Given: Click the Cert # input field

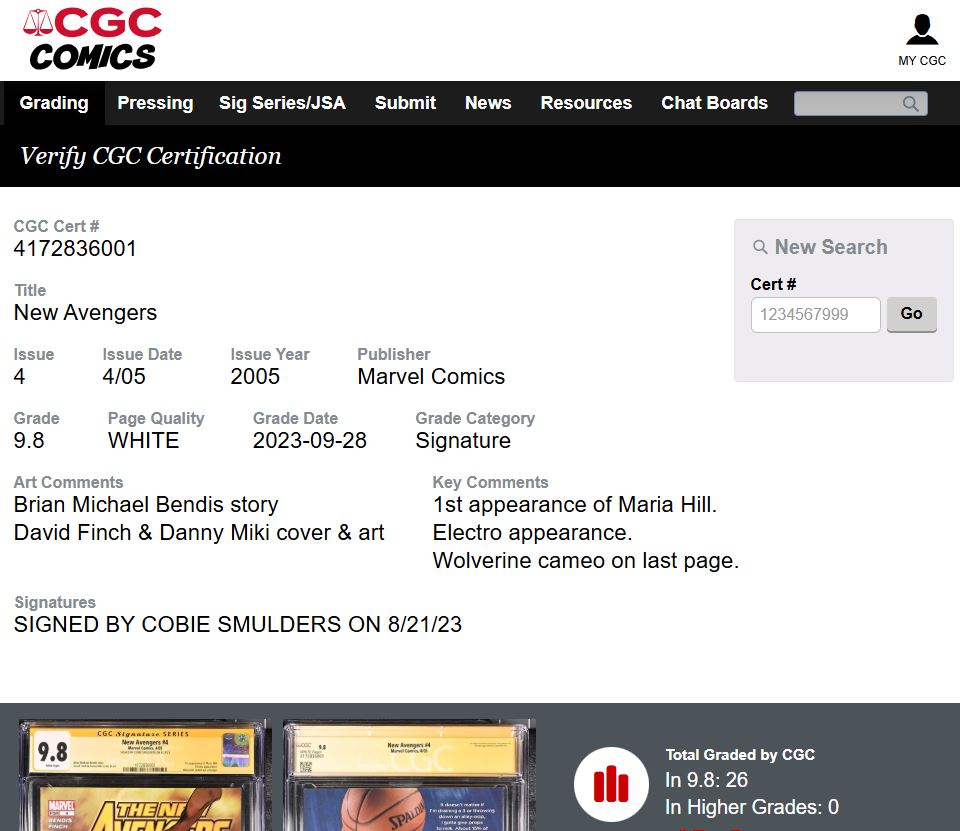Looking at the screenshot, I should coord(816,315).
